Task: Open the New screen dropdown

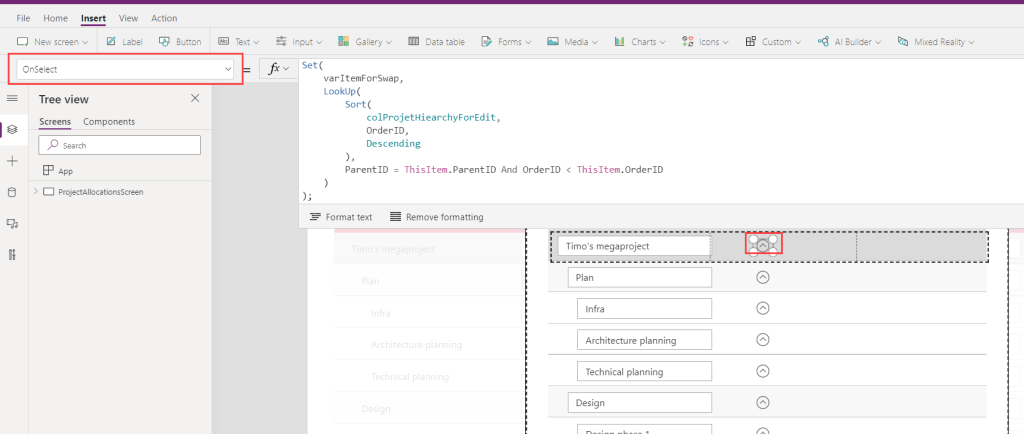Action: click(54, 42)
